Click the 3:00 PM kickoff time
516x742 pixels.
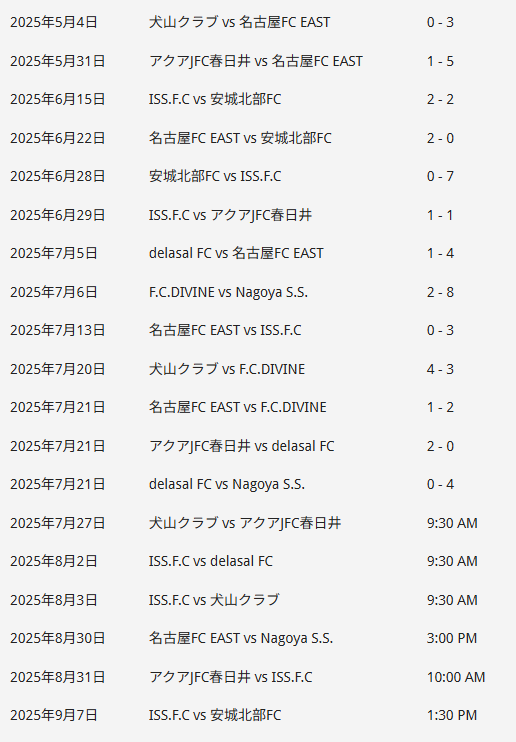(452, 638)
